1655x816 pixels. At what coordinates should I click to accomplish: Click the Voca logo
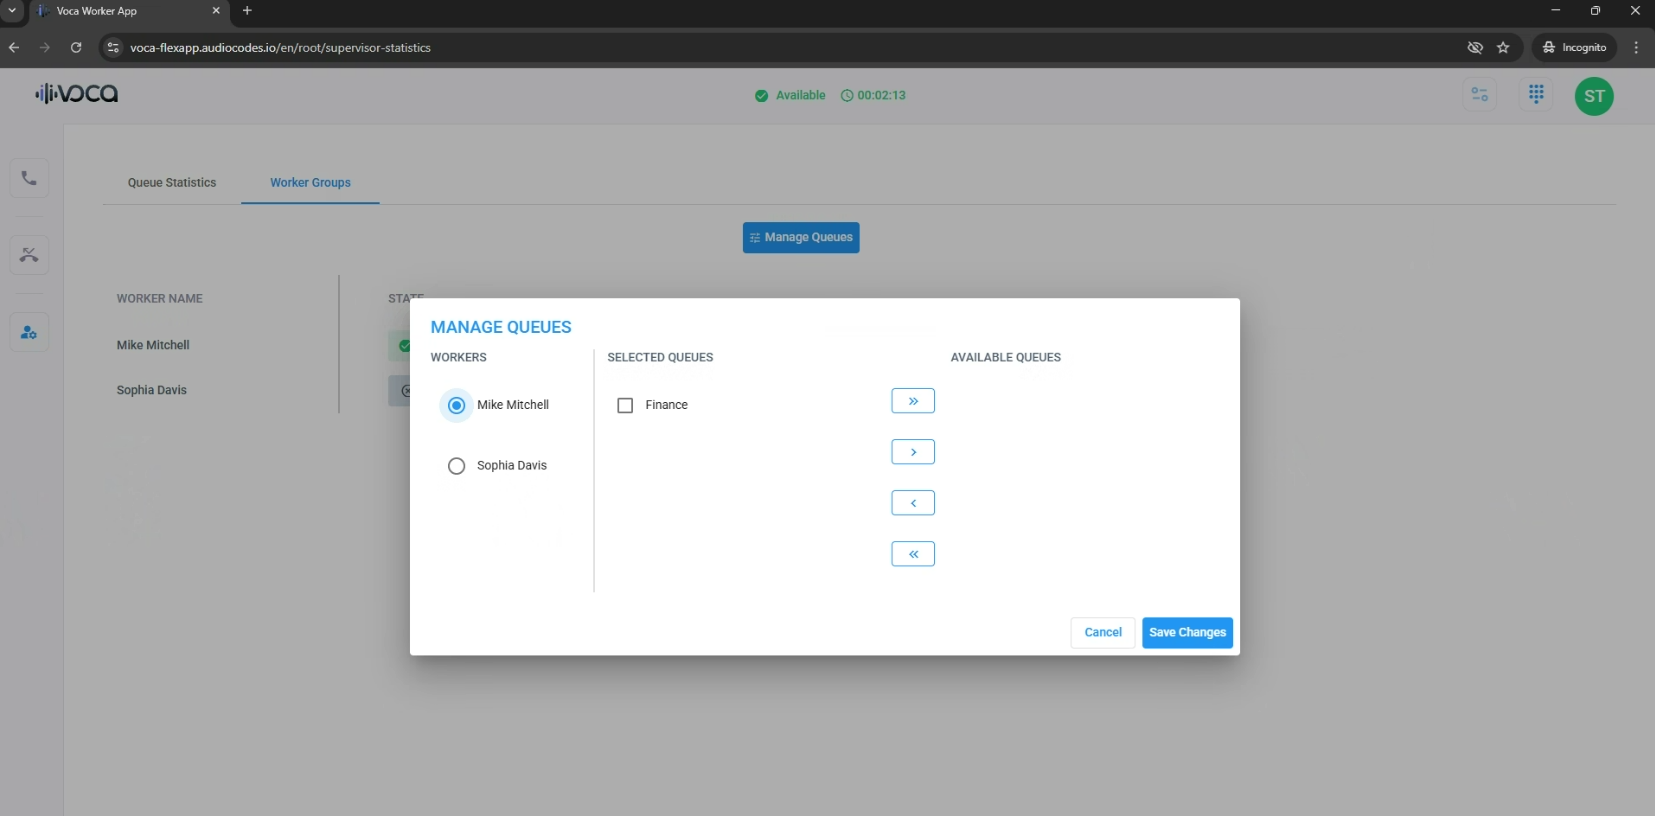point(77,94)
